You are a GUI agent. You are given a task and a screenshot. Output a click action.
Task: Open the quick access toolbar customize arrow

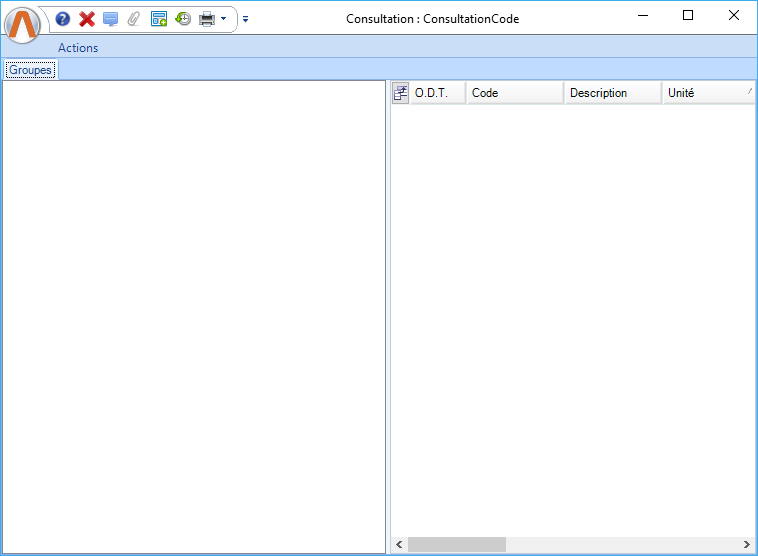tap(246, 19)
